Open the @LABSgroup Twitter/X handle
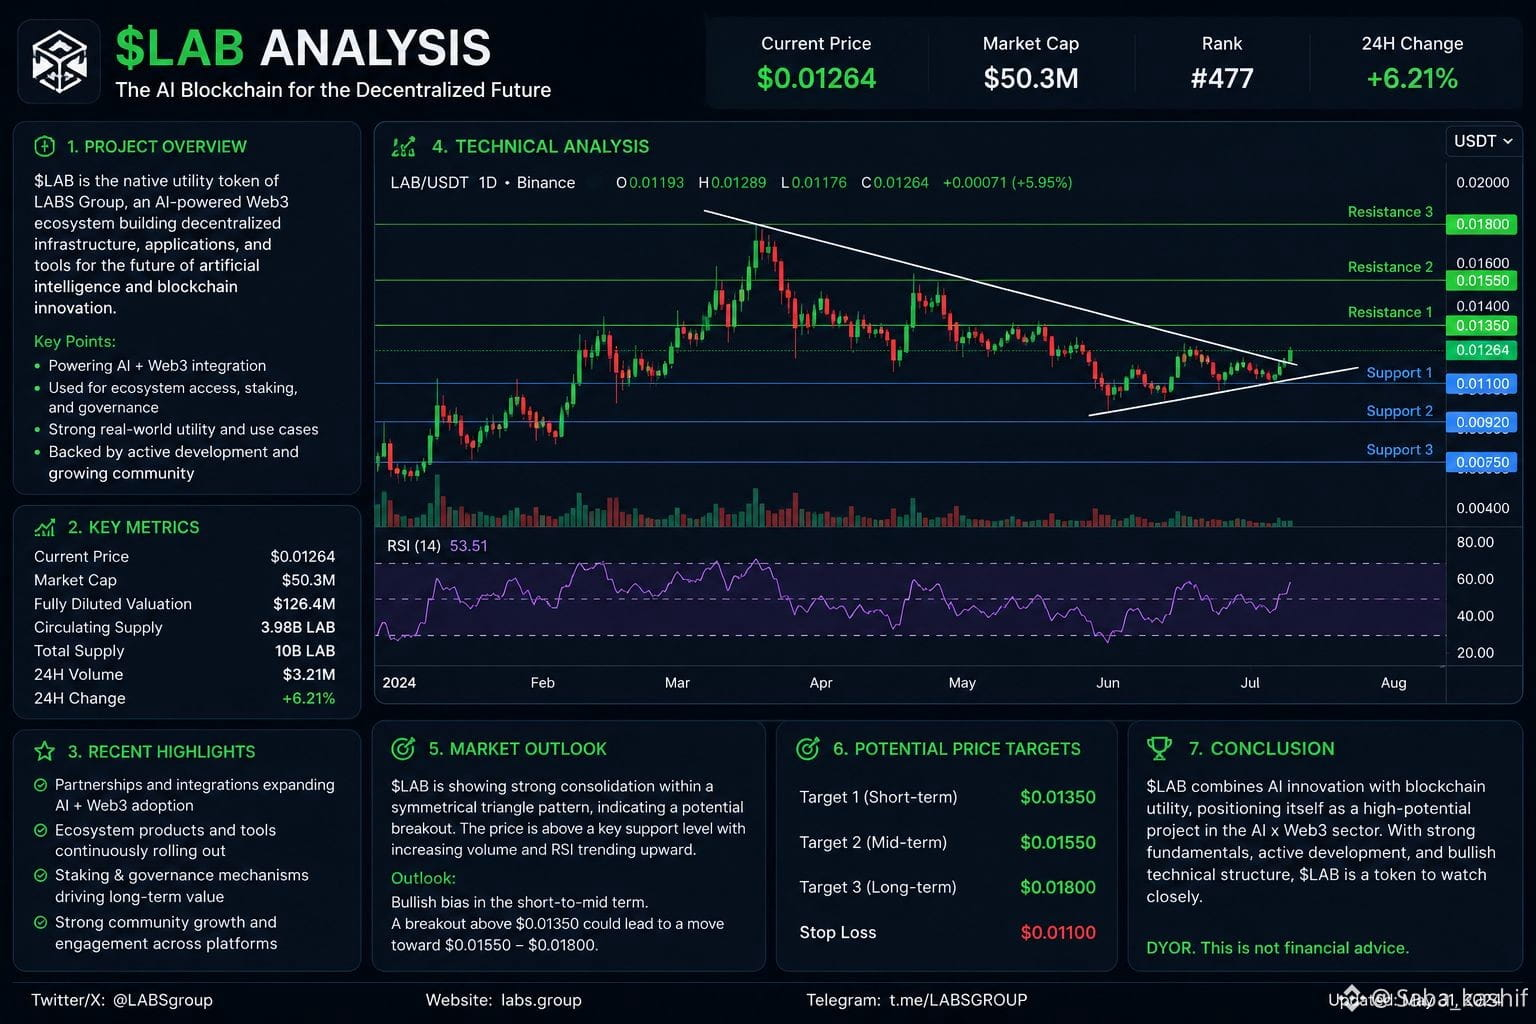 point(163,1000)
